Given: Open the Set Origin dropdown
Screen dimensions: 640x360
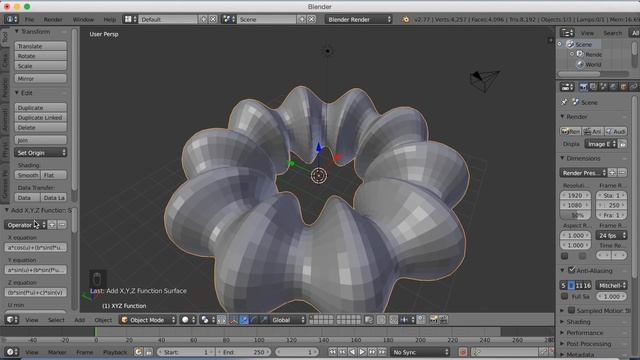Looking at the screenshot, I should (40, 153).
